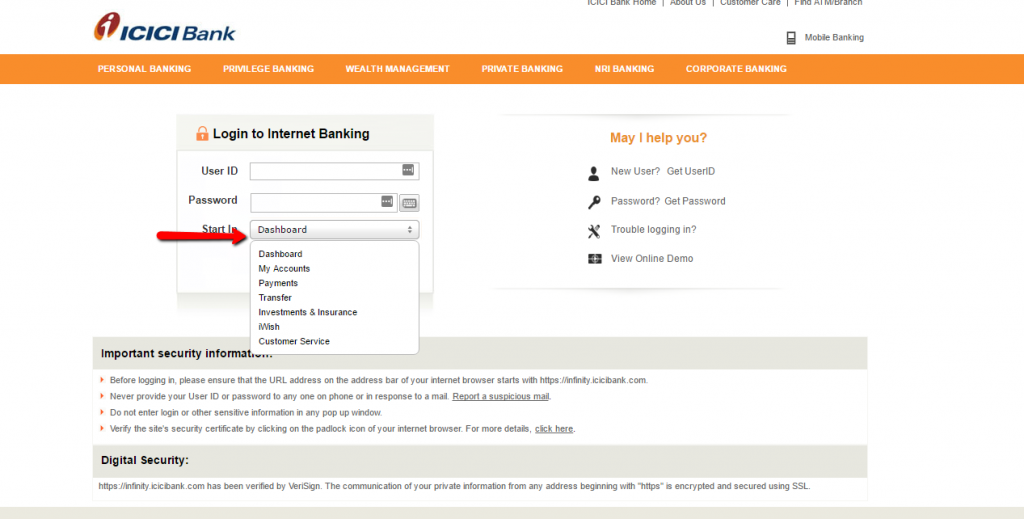Image resolution: width=1024 pixels, height=519 pixels.
Task: Click the ICICI Bank logo
Action: coord(164,27)
